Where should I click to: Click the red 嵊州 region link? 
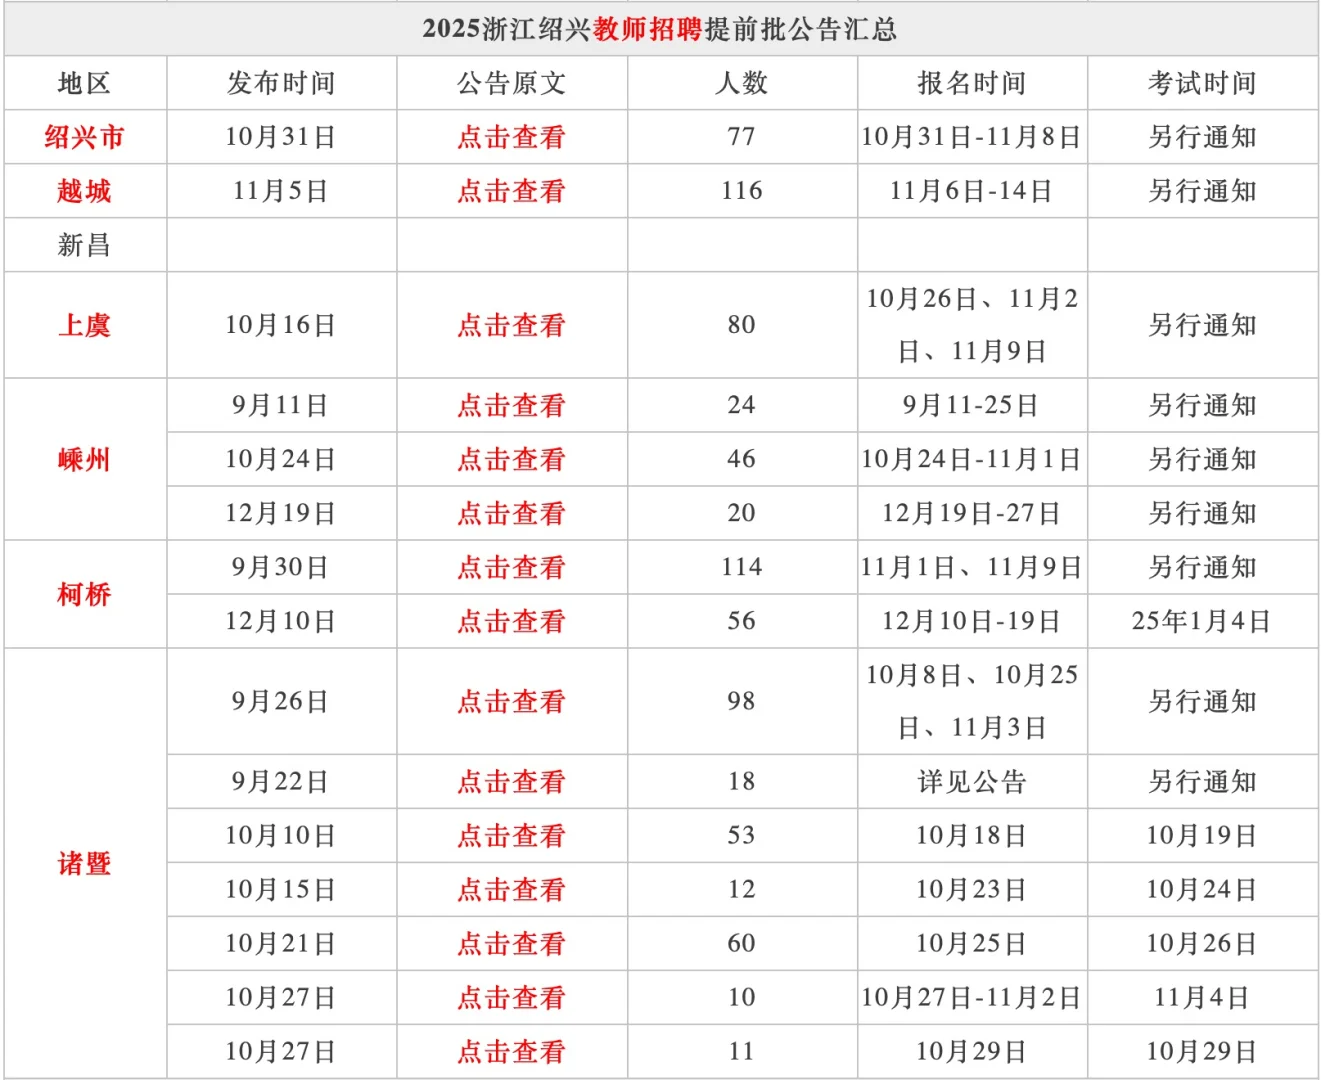pyautogui.click(x=84, y=459)
